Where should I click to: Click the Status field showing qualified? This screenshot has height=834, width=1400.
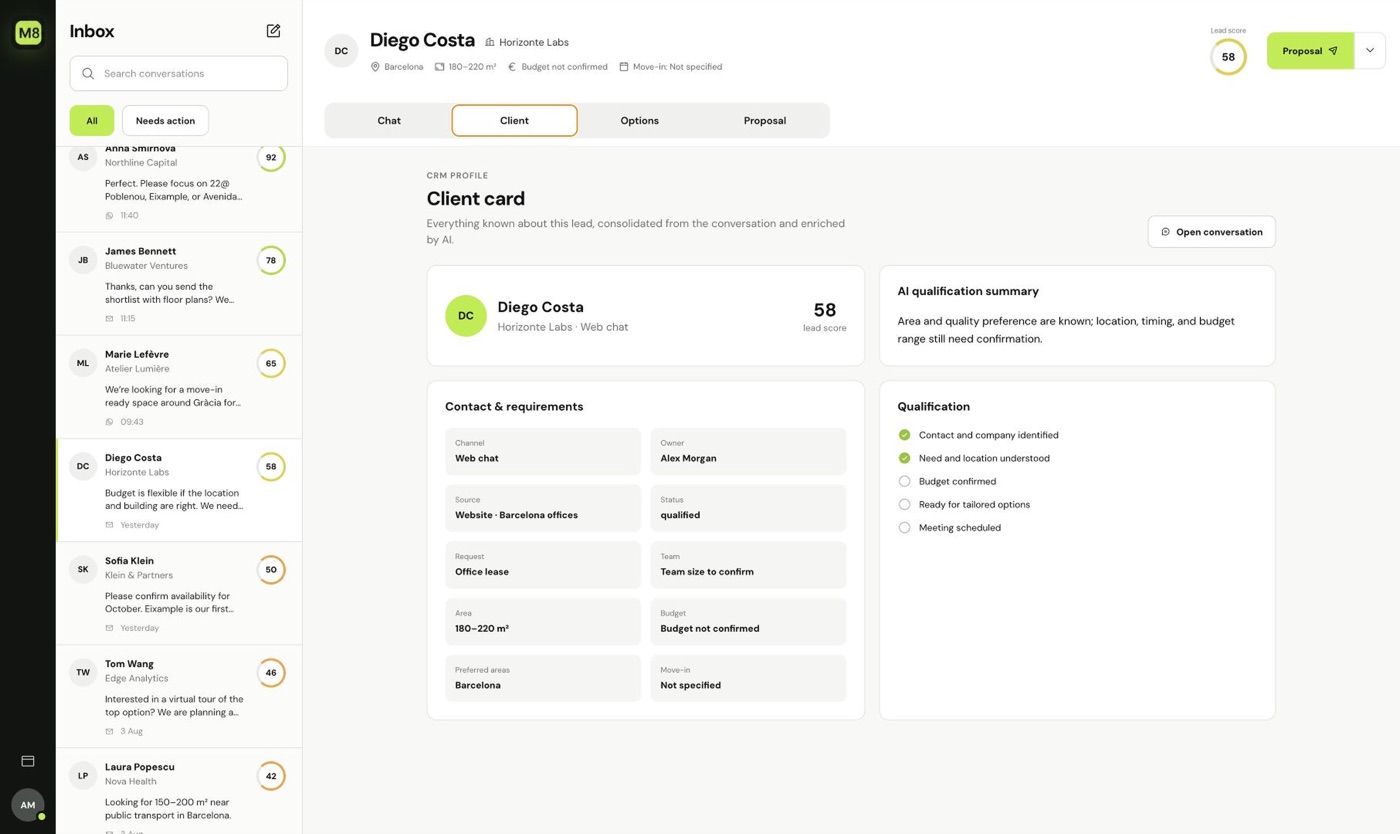[x=748, y=508]
